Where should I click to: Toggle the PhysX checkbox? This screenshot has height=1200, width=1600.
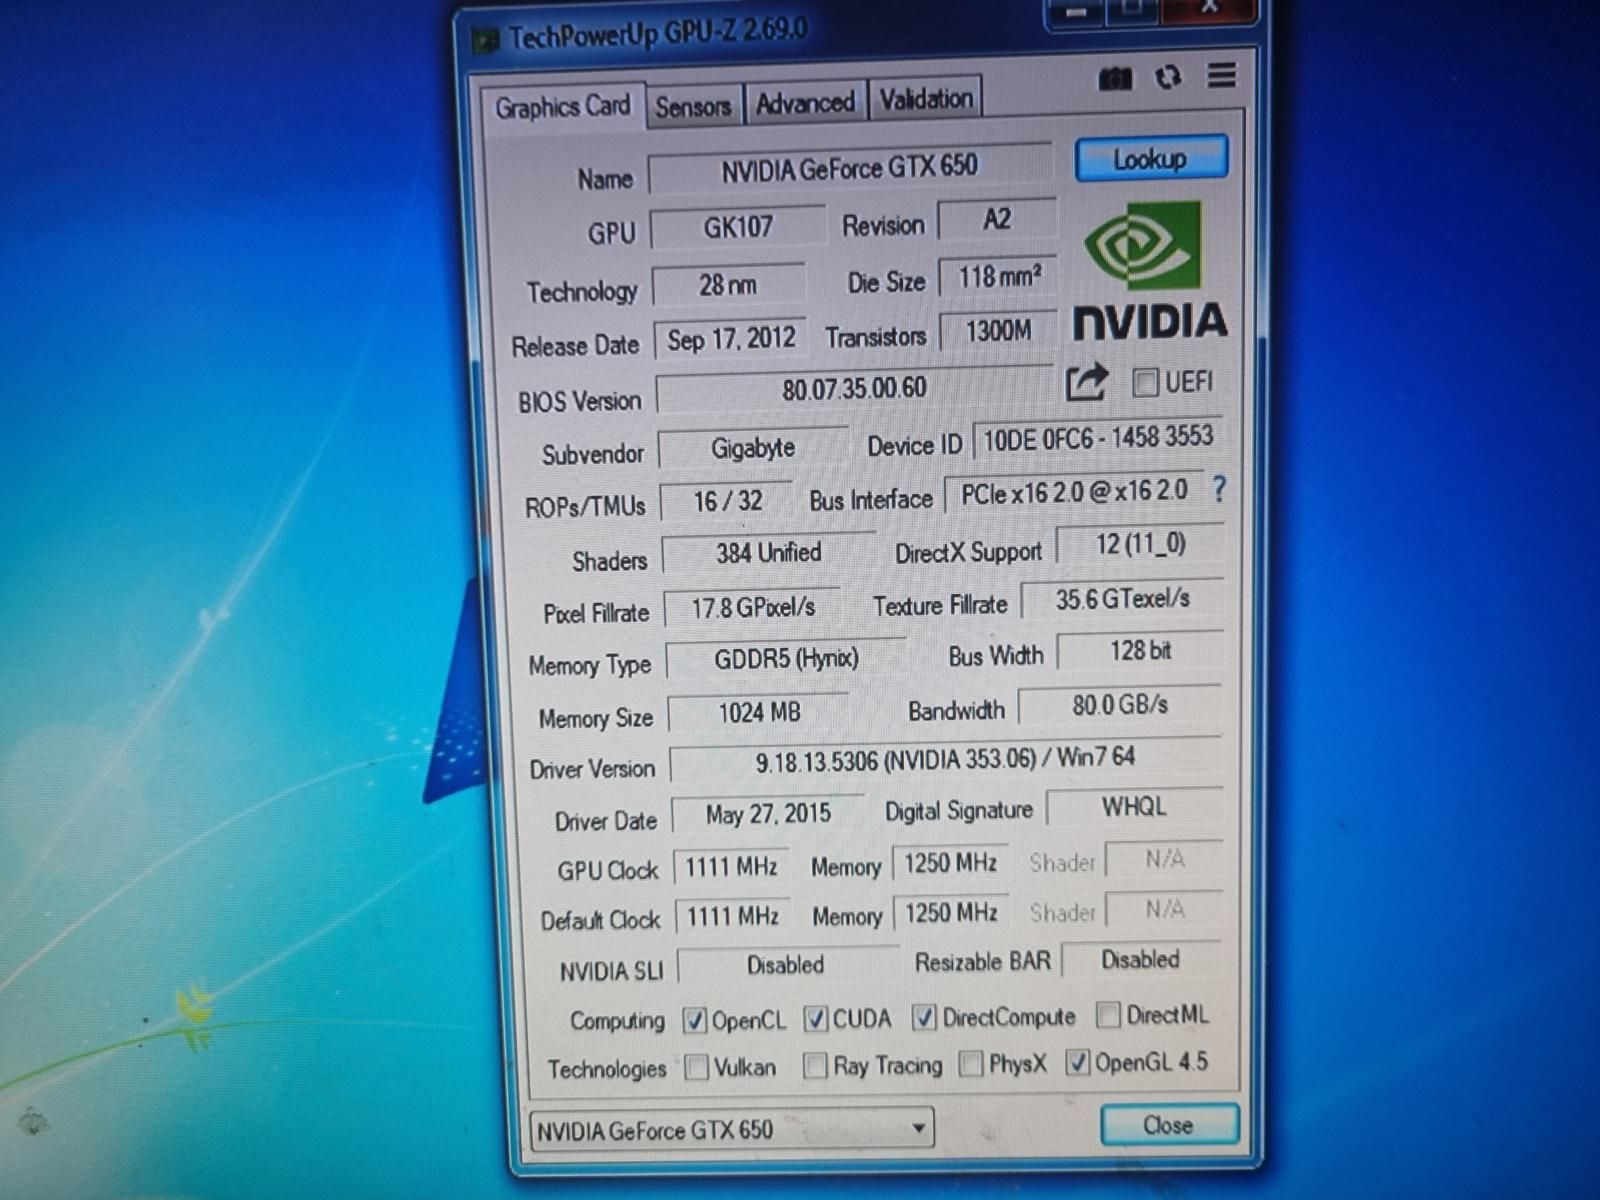pyautogui.click(x=970, y=1063)
